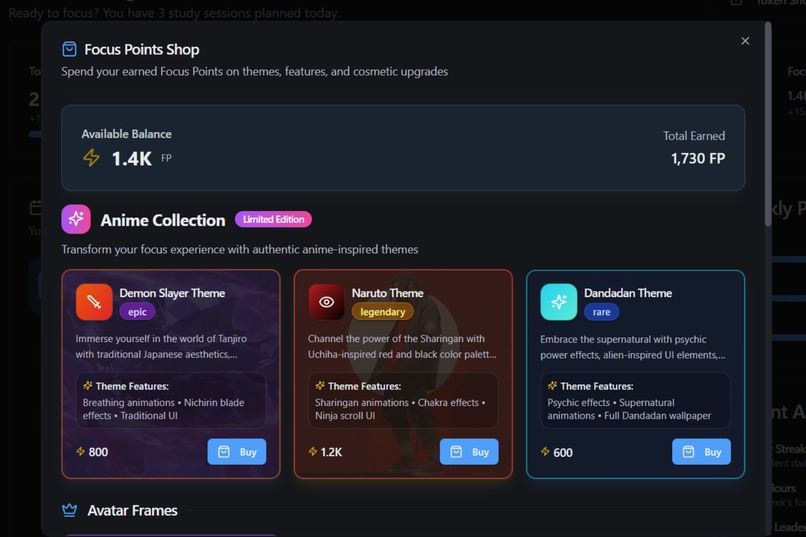This screenshot has height=537, width=806.
Task: Click the Dandadan Theme title
Action: [628, 293]
